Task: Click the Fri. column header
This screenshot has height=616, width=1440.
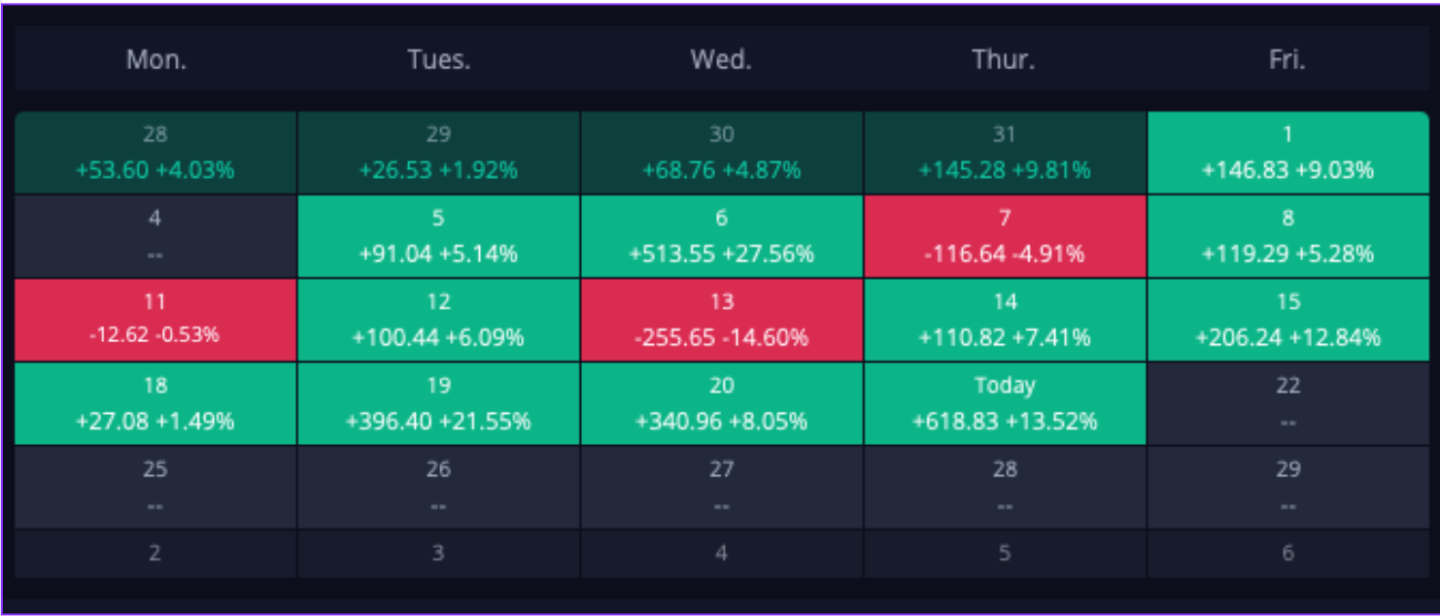Action: 1287,60
